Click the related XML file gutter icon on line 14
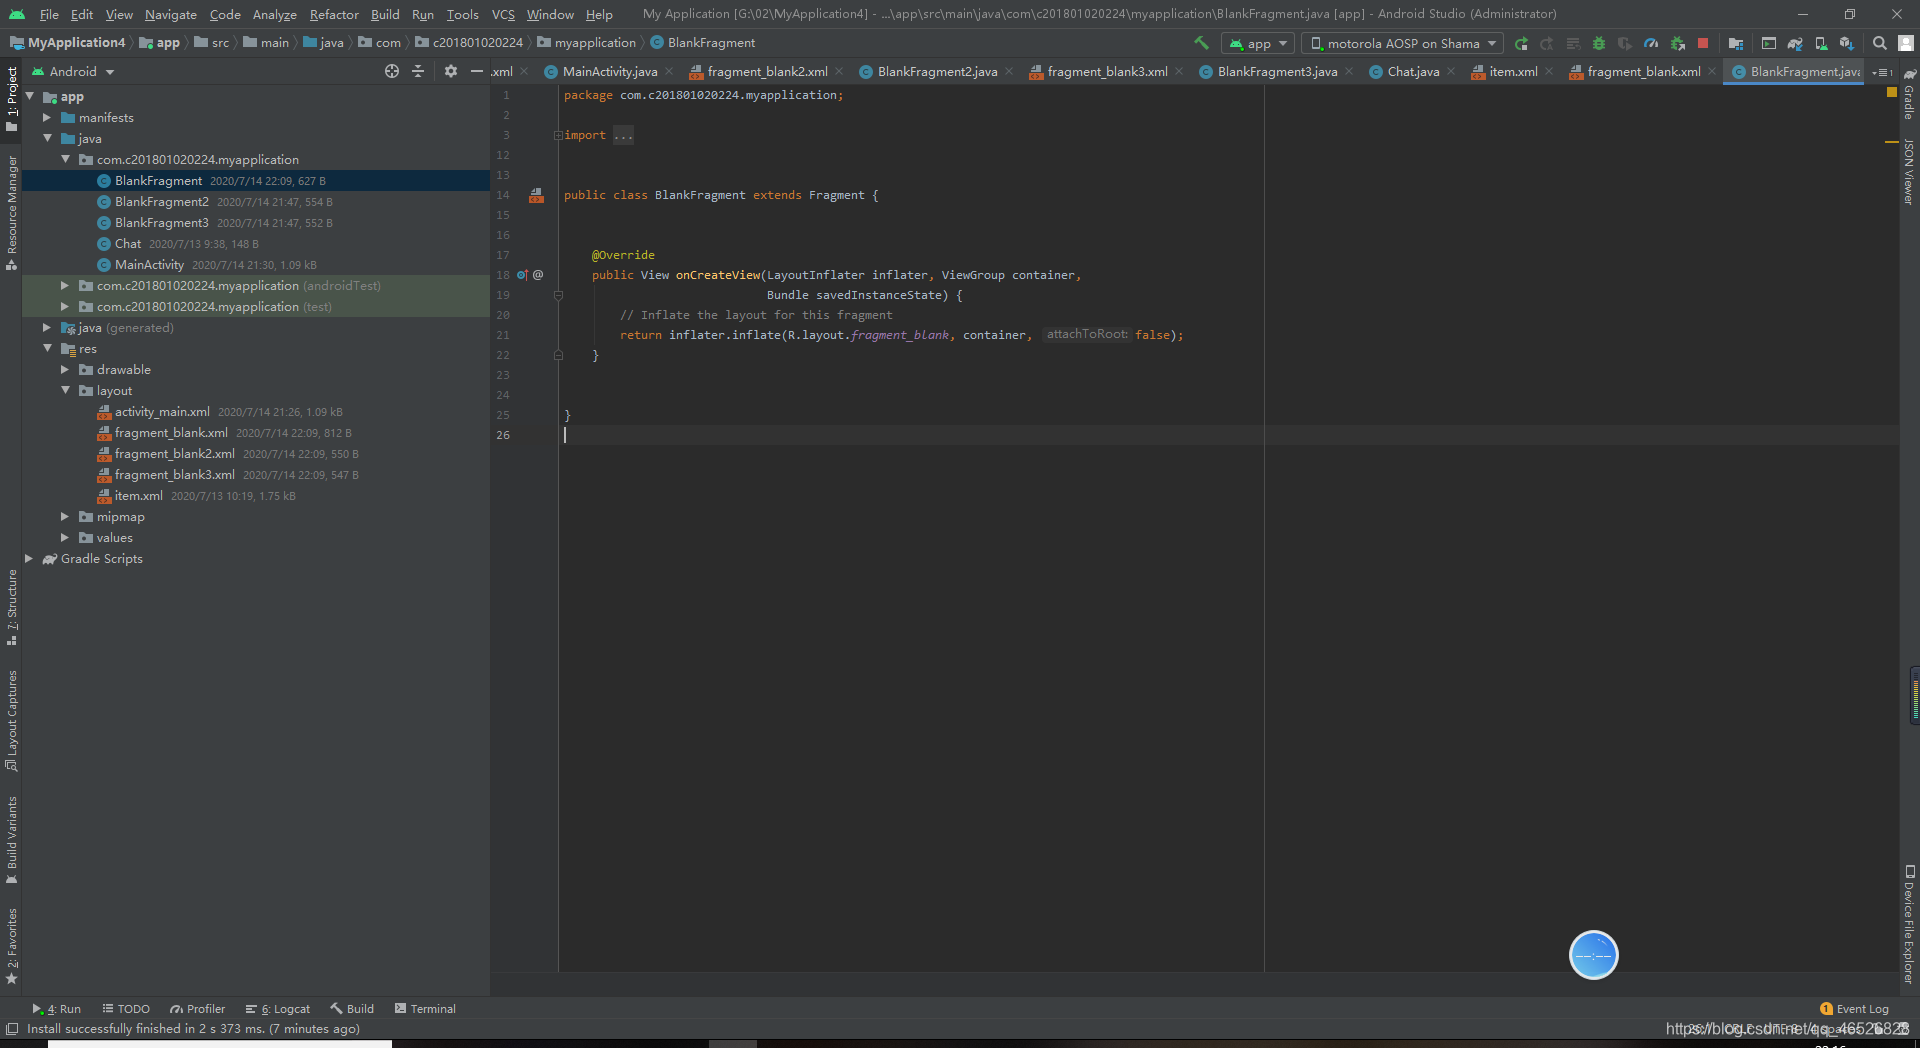The width and height of the screenshot is (1920, 1048). (537, 195)
